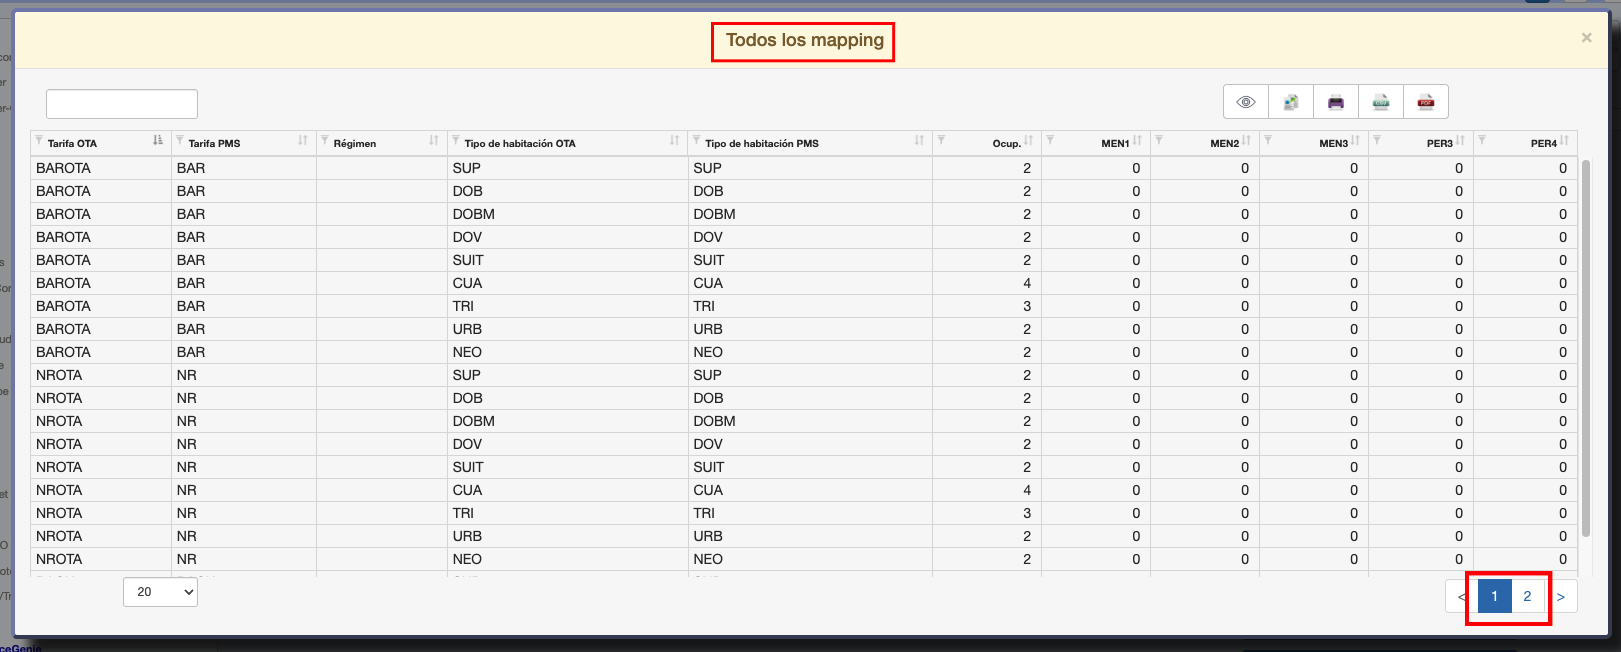Click the filter icon on Tarifa OTA

pyautogui.click(x=39, y=141)
